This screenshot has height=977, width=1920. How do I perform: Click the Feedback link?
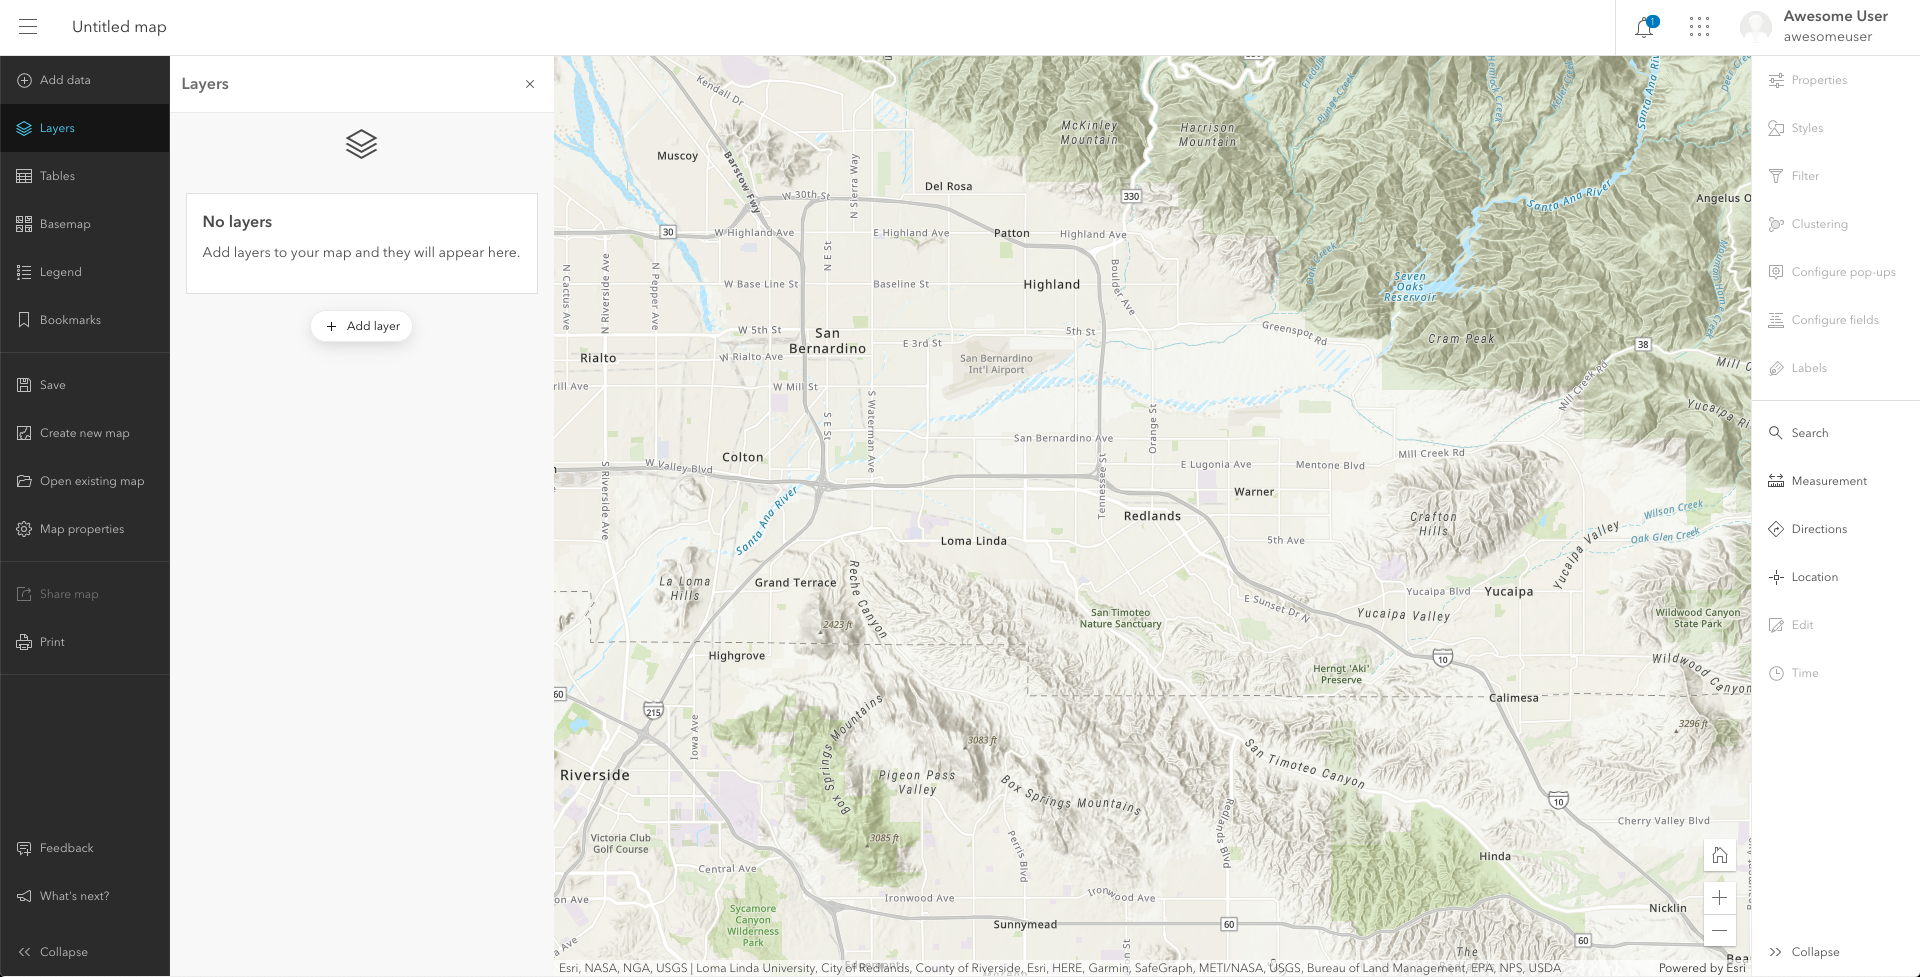[65, 847]
